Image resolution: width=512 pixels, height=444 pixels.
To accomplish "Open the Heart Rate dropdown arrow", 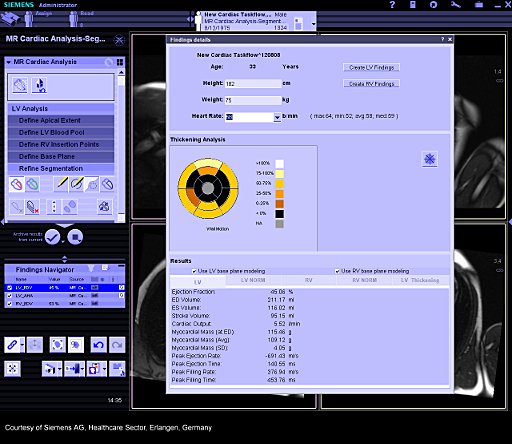I will point(277,117).
